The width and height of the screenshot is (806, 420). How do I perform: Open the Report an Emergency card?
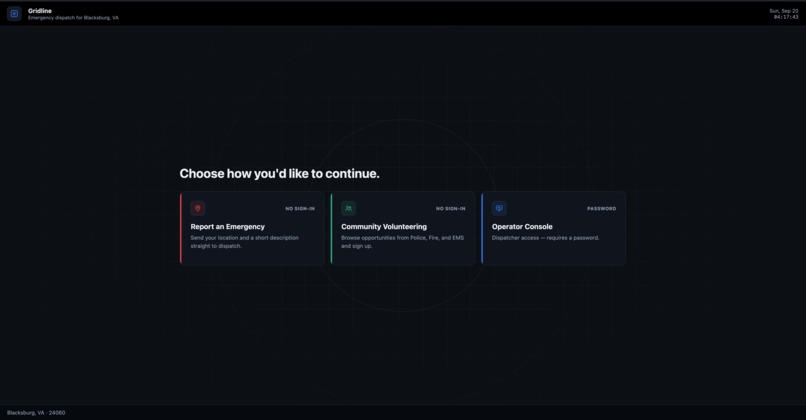coord(252,228)
